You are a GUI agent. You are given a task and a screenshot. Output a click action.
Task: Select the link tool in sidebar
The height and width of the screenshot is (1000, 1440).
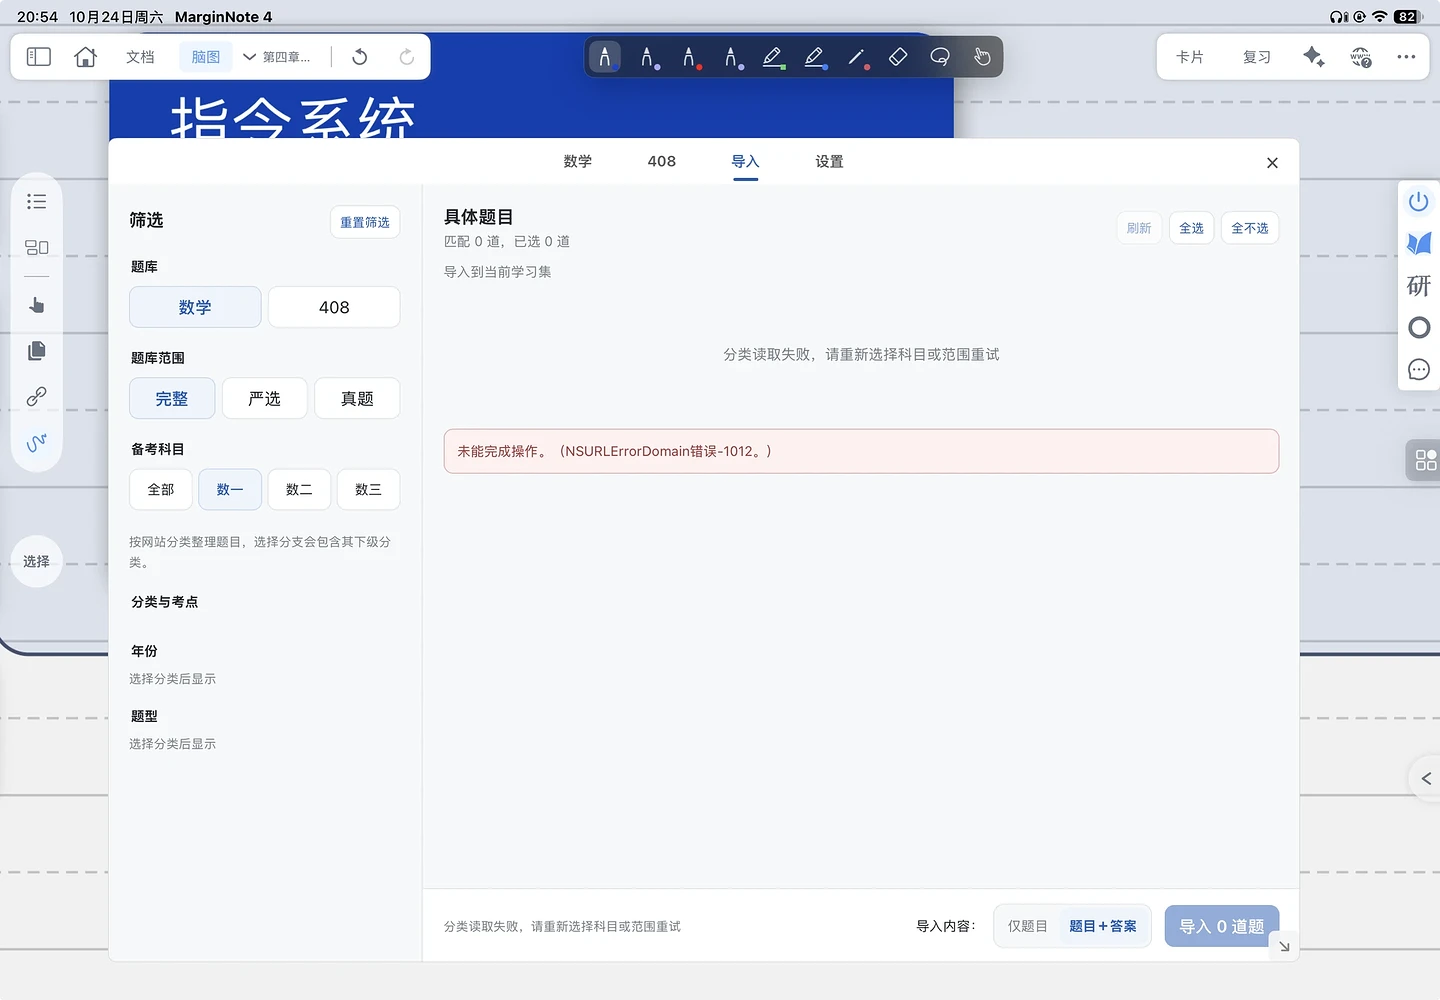coord(37,396)
